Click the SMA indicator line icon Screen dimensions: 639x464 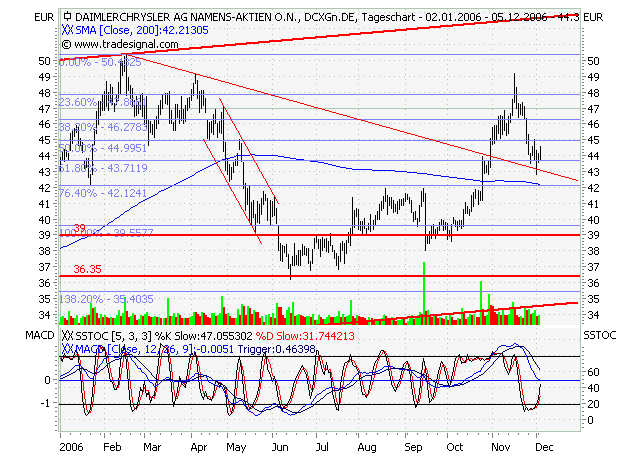(67, 31)
